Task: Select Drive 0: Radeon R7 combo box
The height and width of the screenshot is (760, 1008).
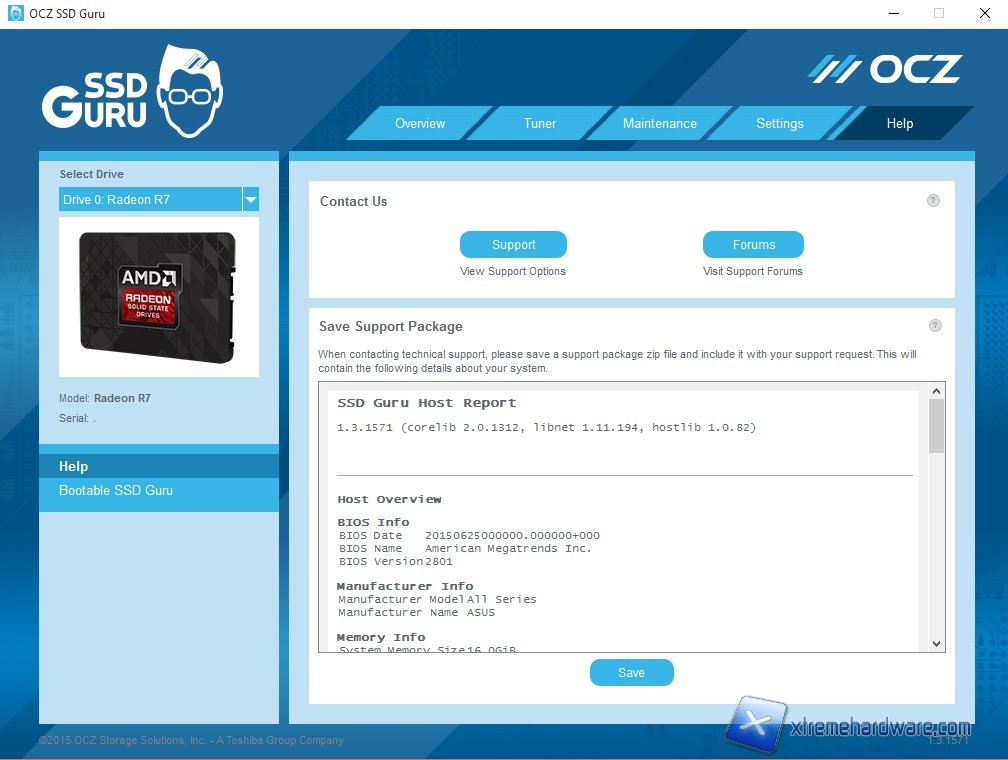Action: pos(150,200)
